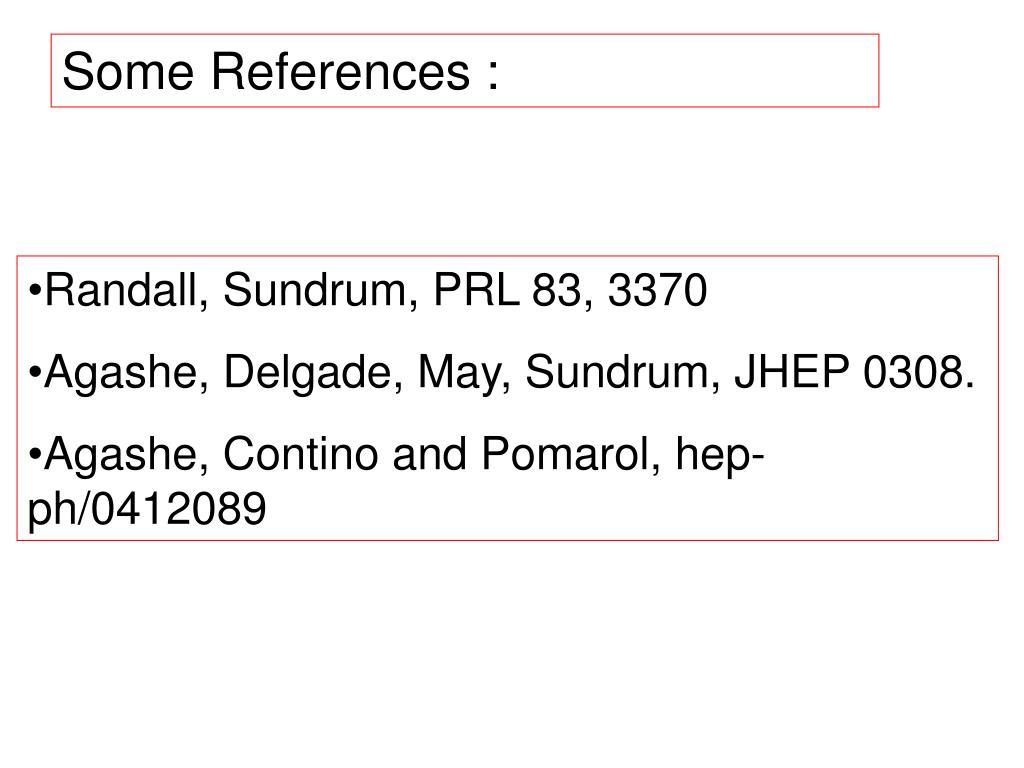Click the word "References" in the title

coord(340,71)
